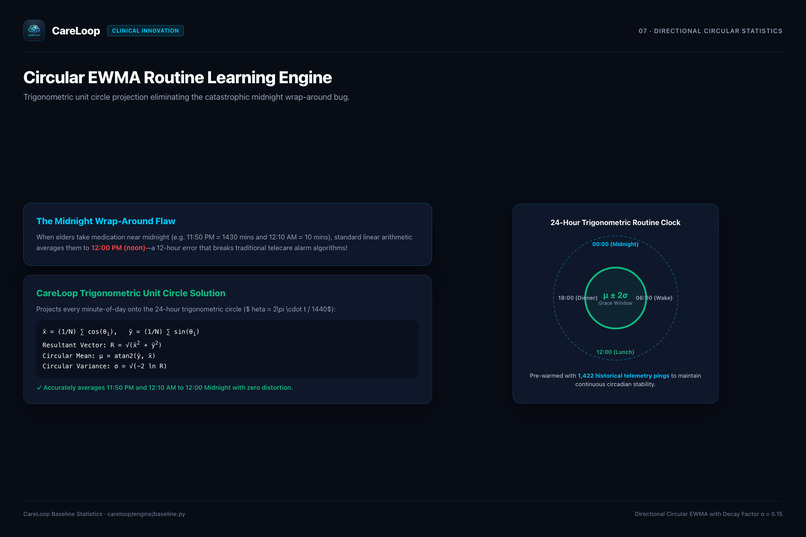This screenshot has width=806, height=537.
Task: Click the Circular EWMA Routine Learning Engine title
Action: coord(177,77)
